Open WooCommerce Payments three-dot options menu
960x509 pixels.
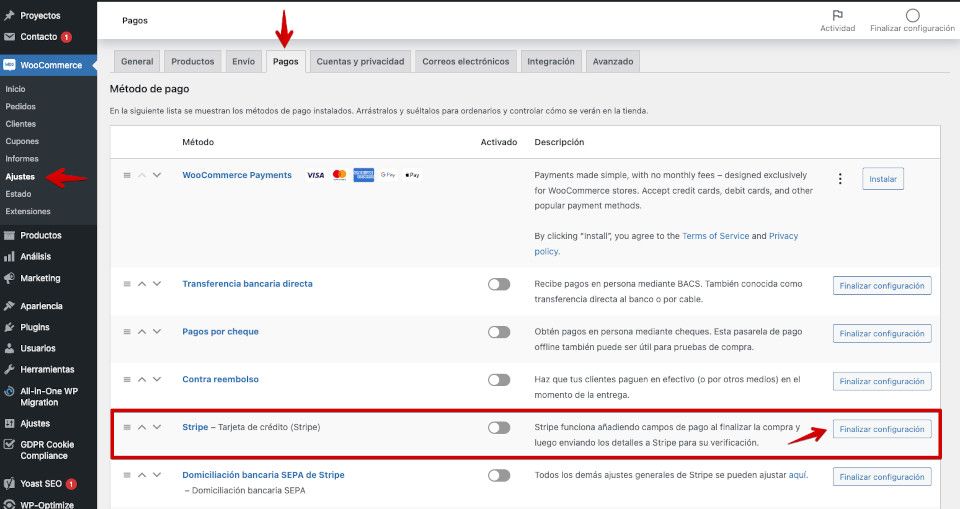tap(840, 179)
